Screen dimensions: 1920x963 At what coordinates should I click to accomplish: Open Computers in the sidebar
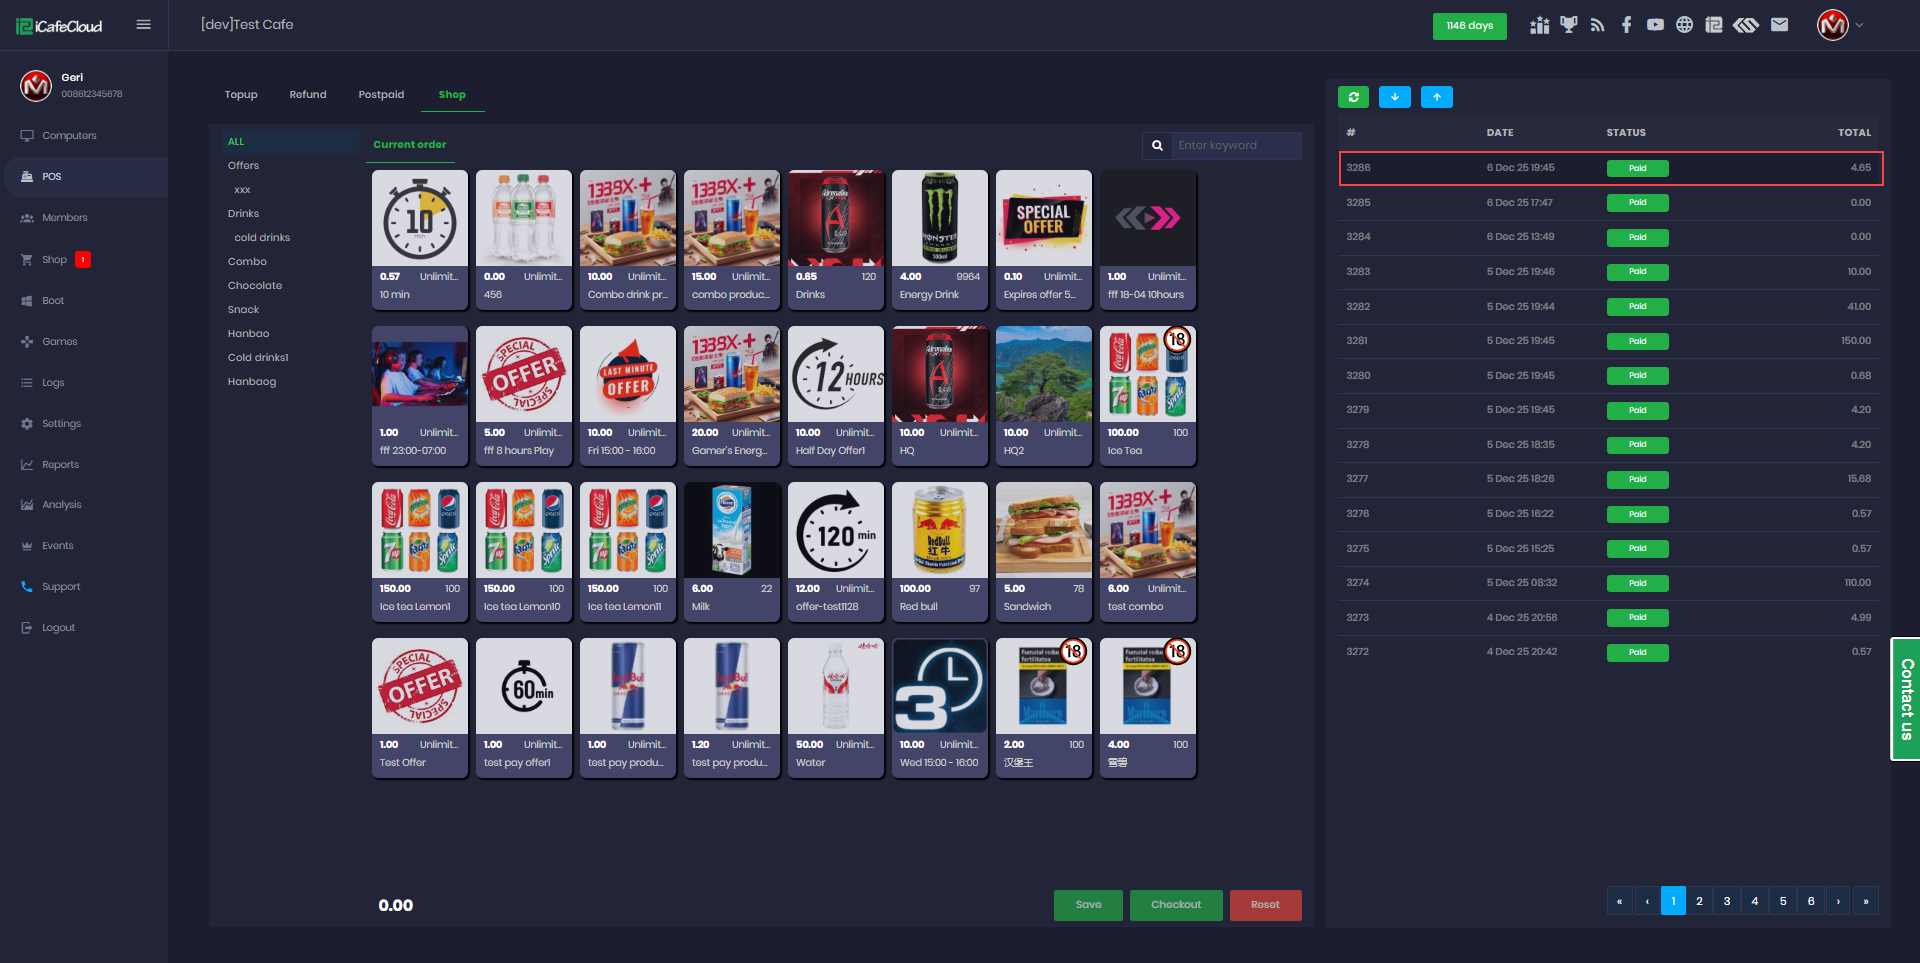(69, 136)
